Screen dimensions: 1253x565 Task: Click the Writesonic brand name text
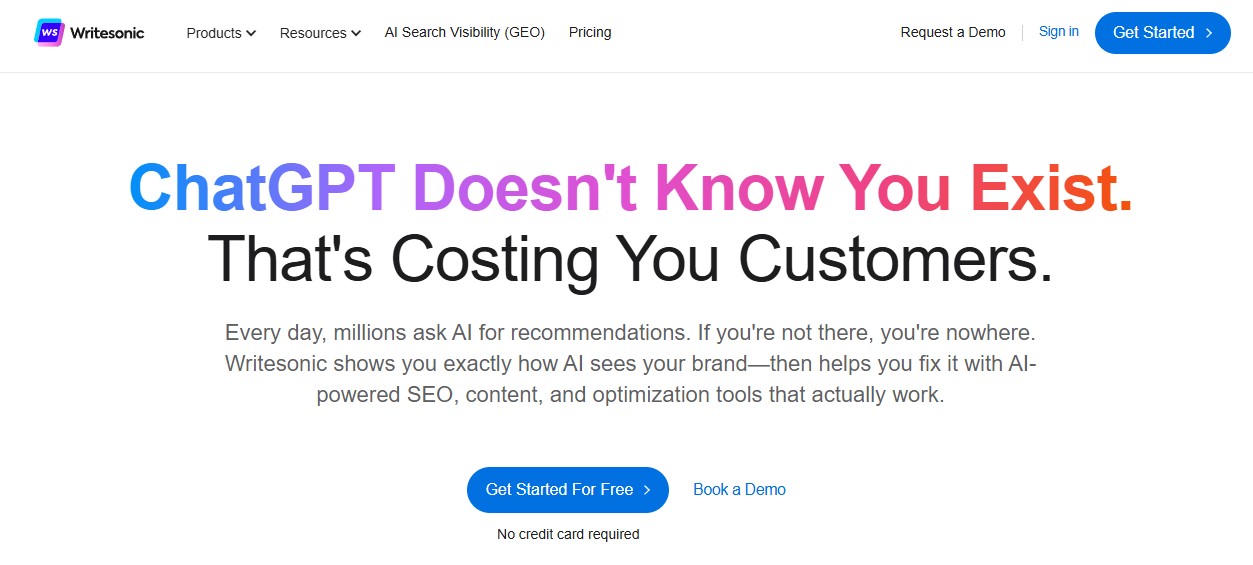click(x=107, y=33)
